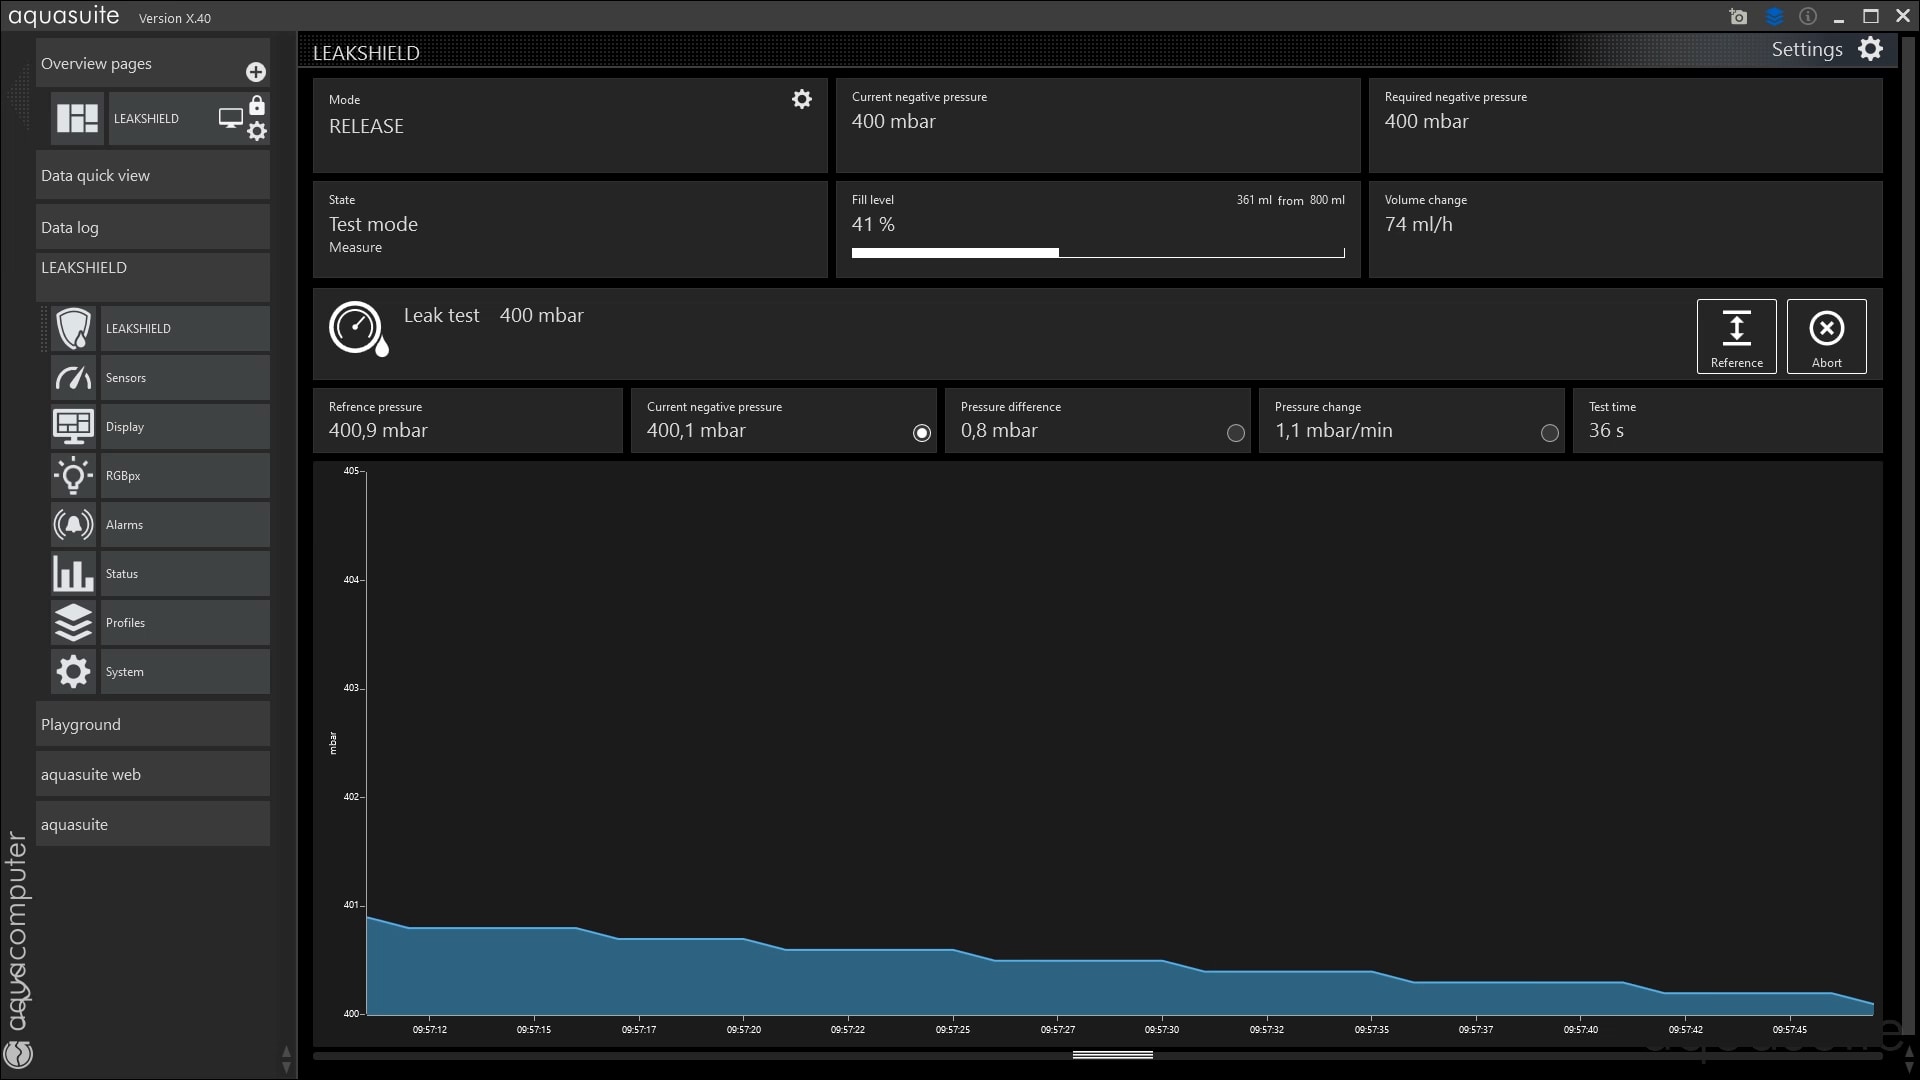Viewport: 1920px width, 1080px height.
Task: Select Current negative pressure chart radio
Action: (x=922, y=433)
